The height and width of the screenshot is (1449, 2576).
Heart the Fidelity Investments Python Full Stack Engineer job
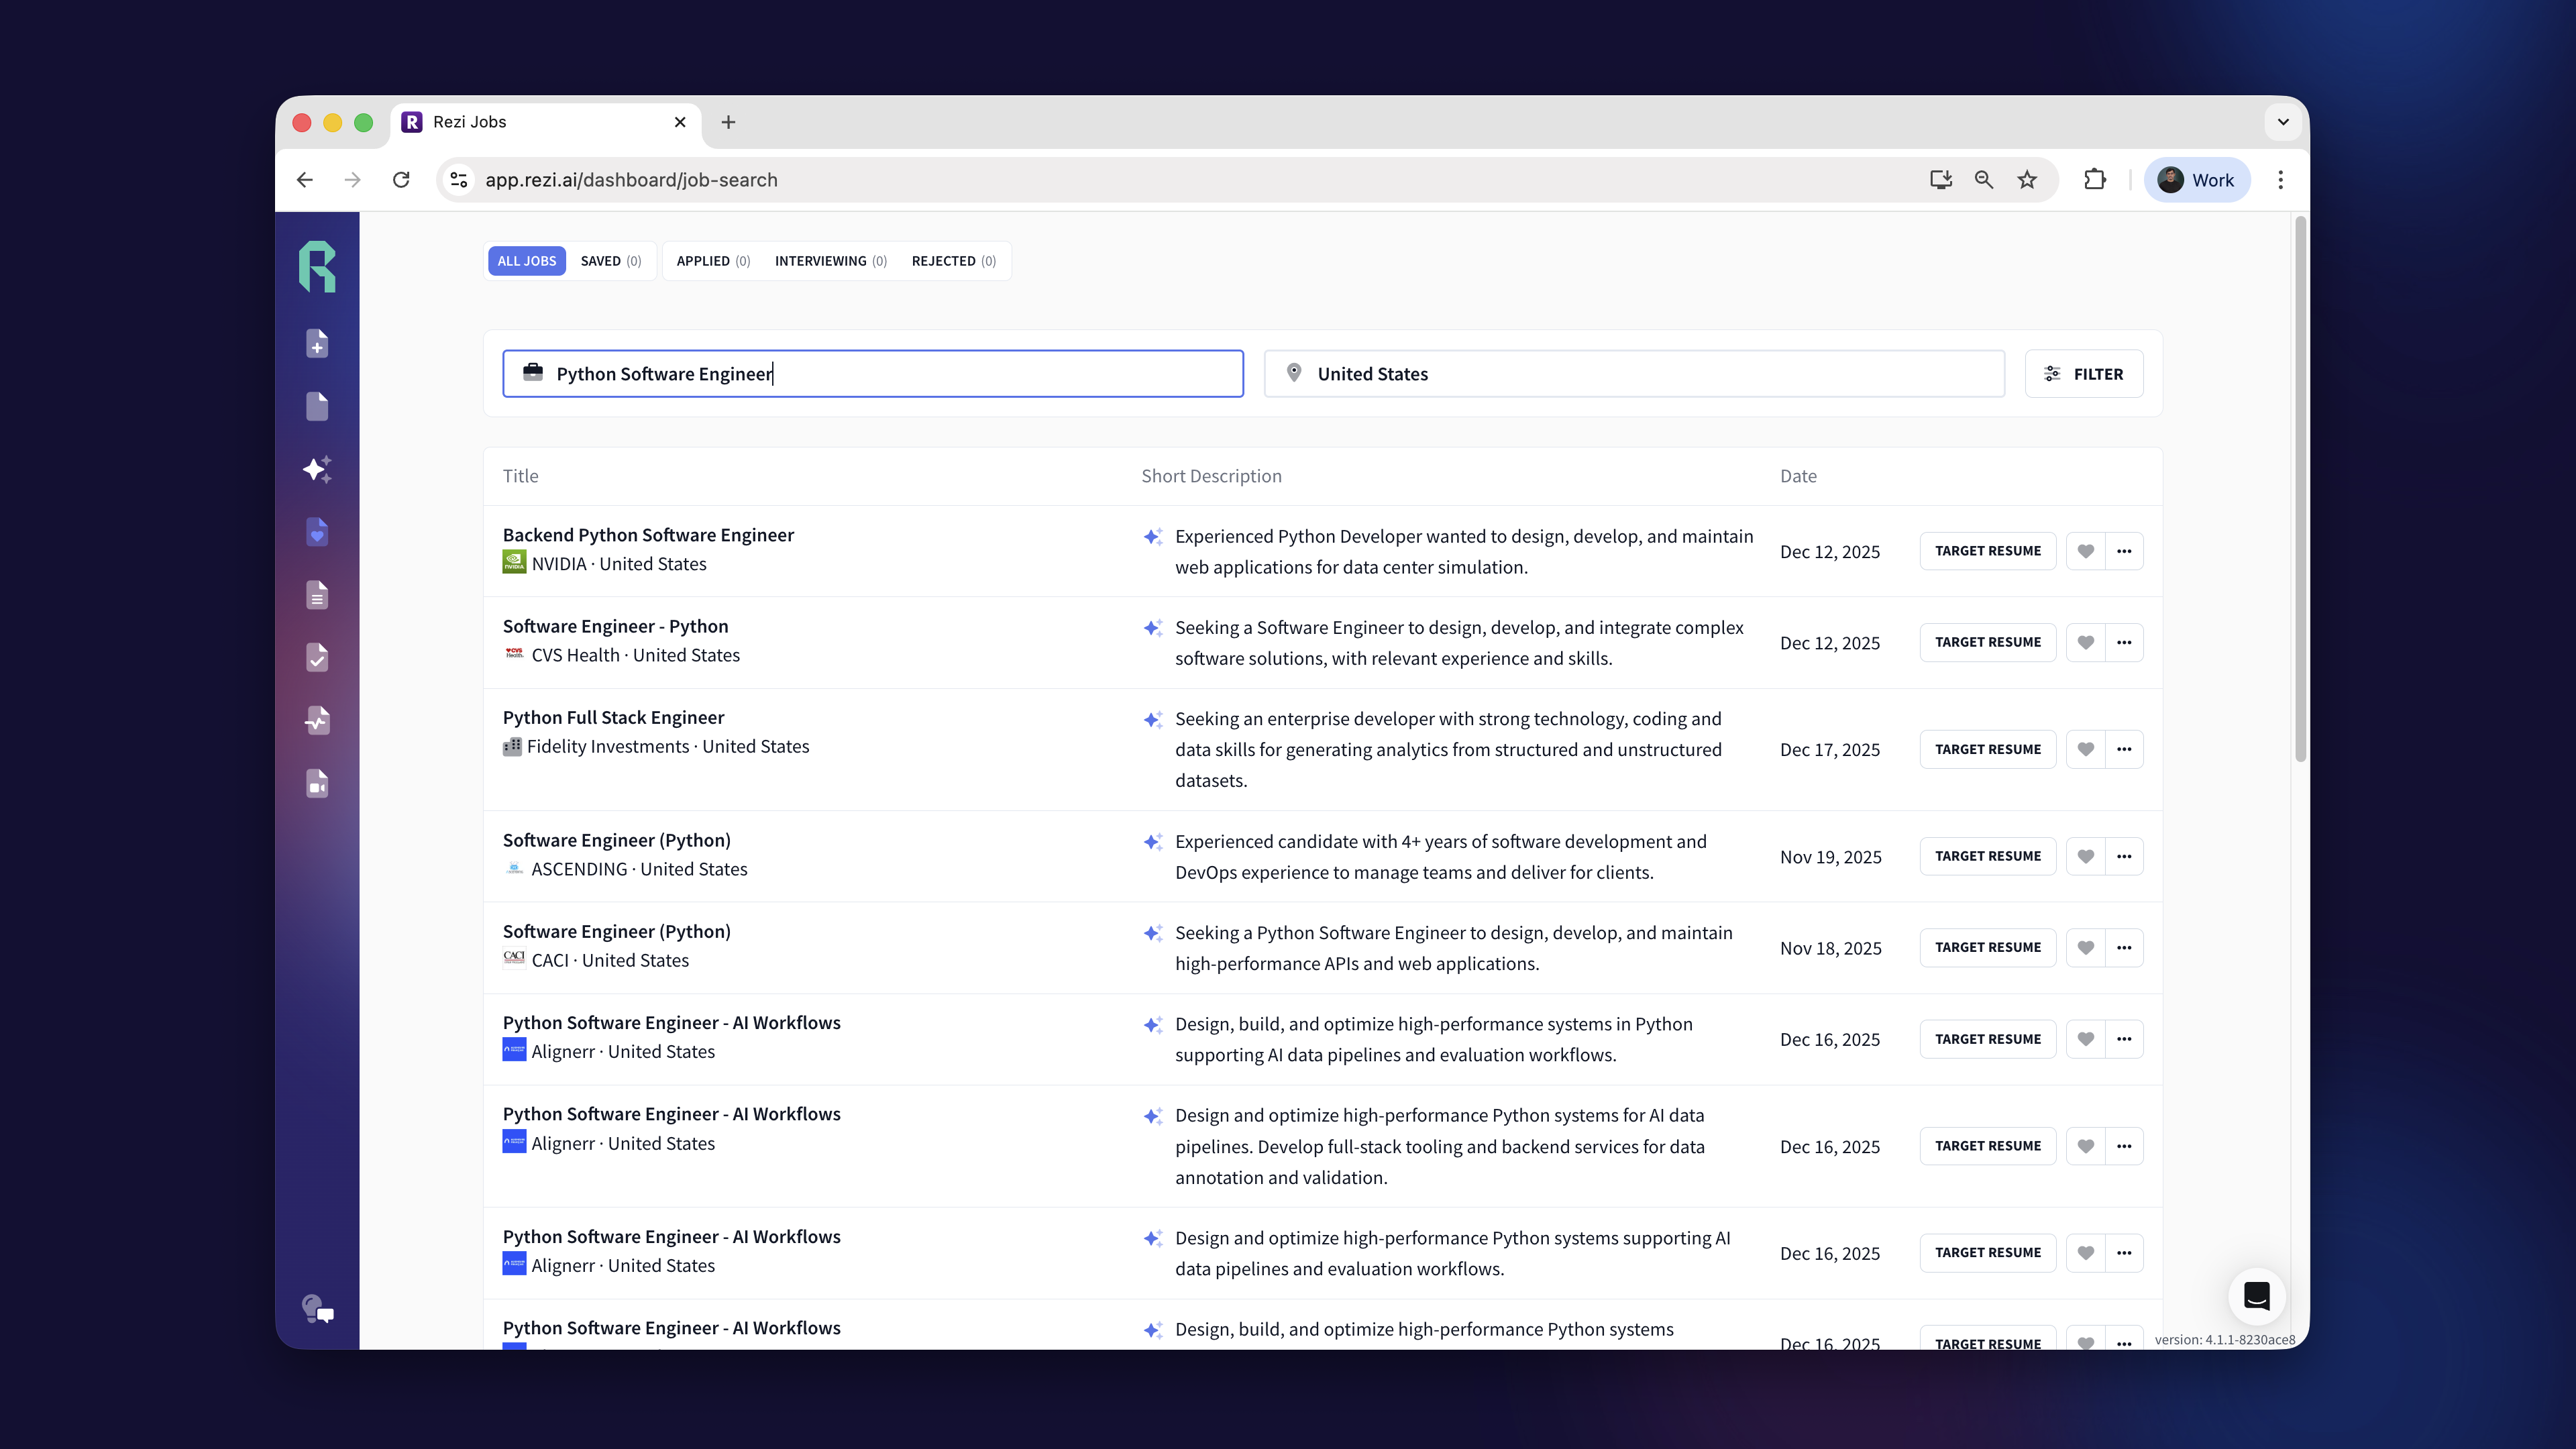coord(2086,748)
